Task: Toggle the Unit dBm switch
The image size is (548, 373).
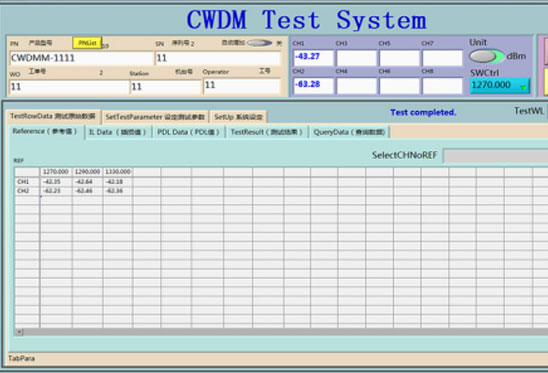Action: [x=486, y=56]
